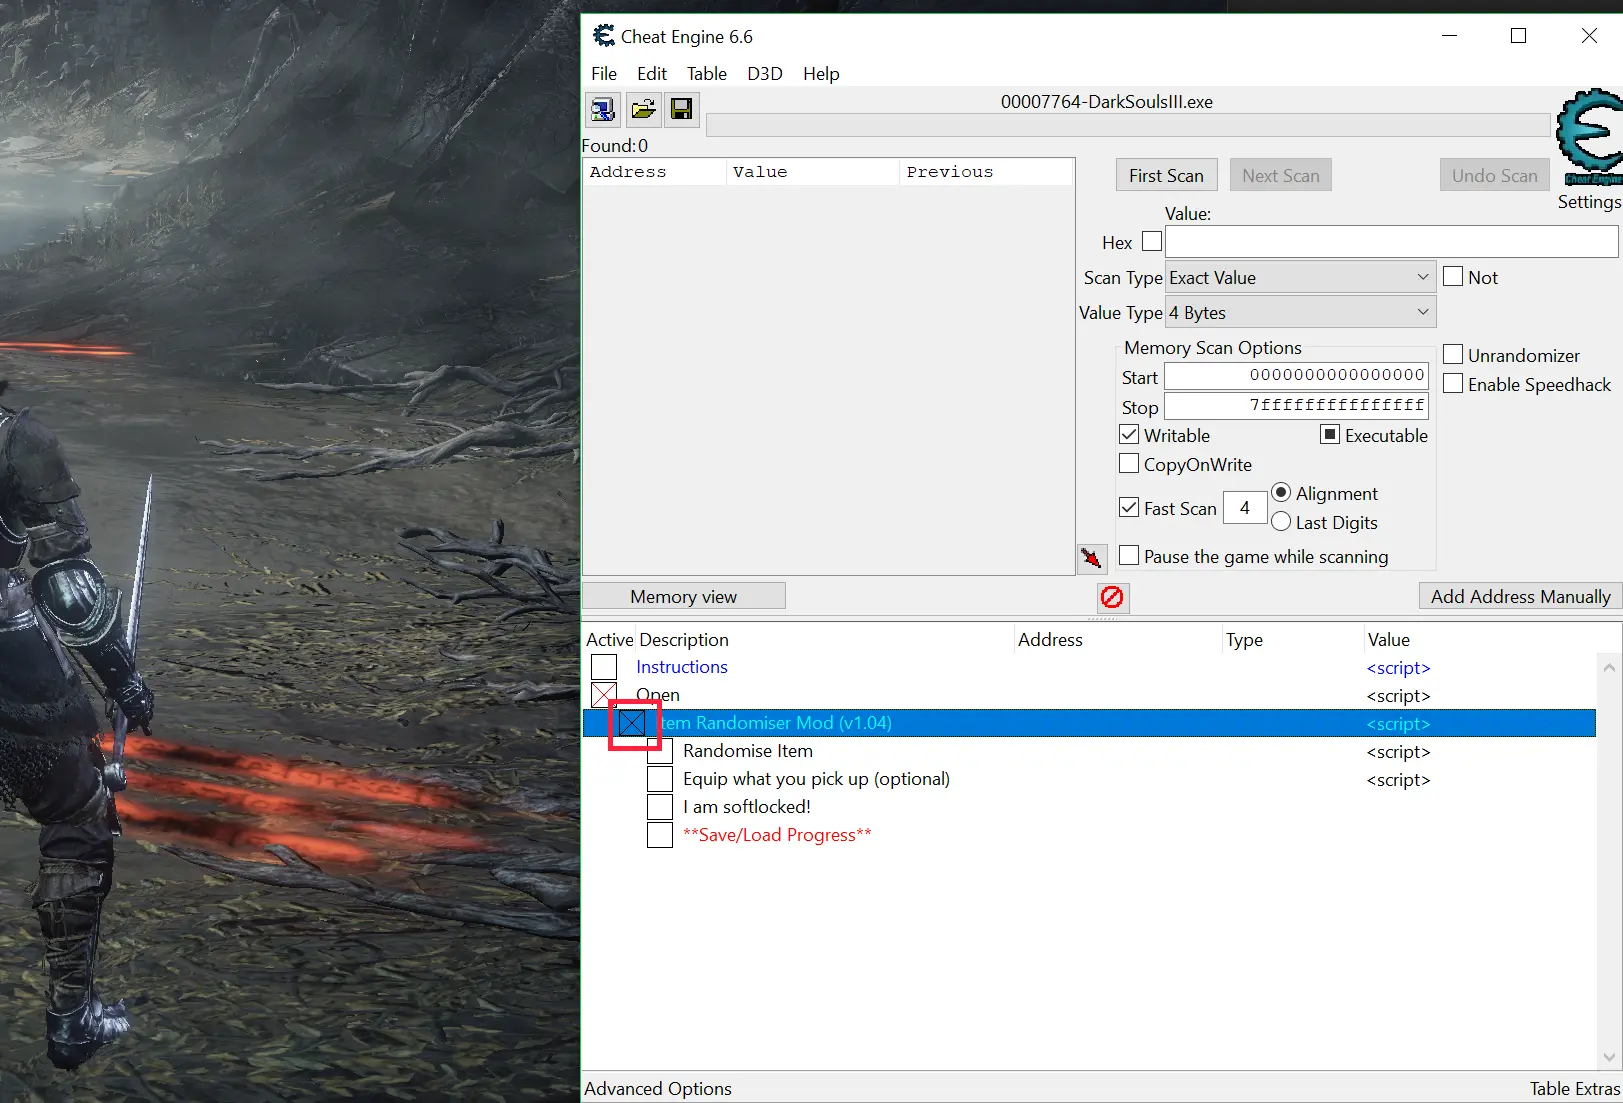Open Memory view
This screenshot has width=1623, height=1103.
coord(684,596)
